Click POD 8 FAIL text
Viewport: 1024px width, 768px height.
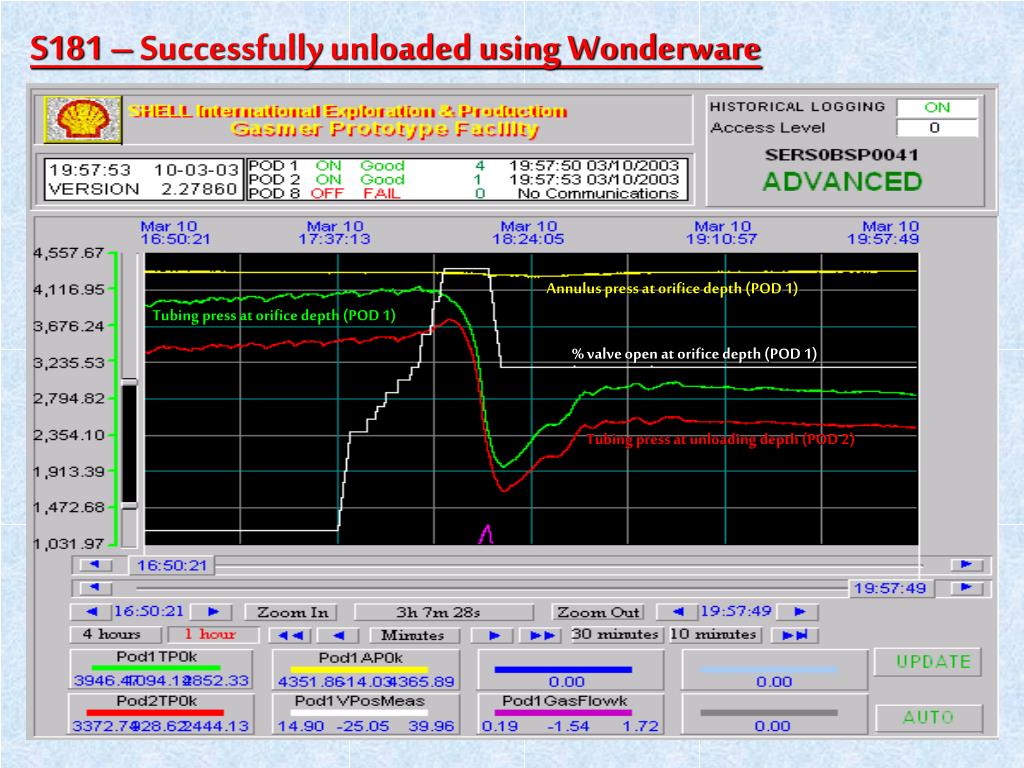382,193
